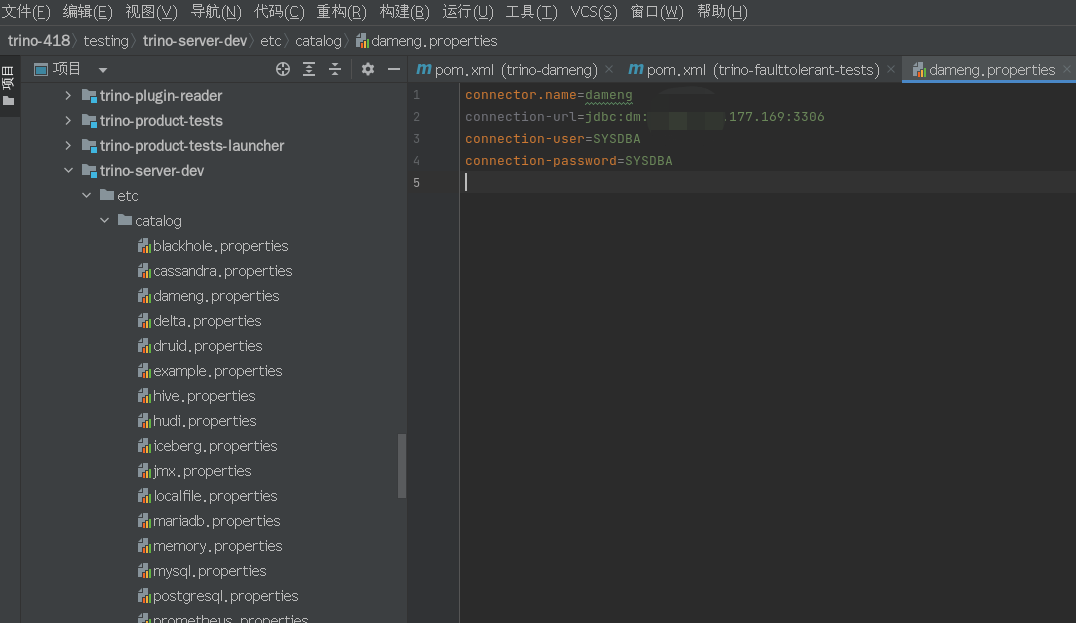Open the 帮助(H) menu

(x=722, y=12)
